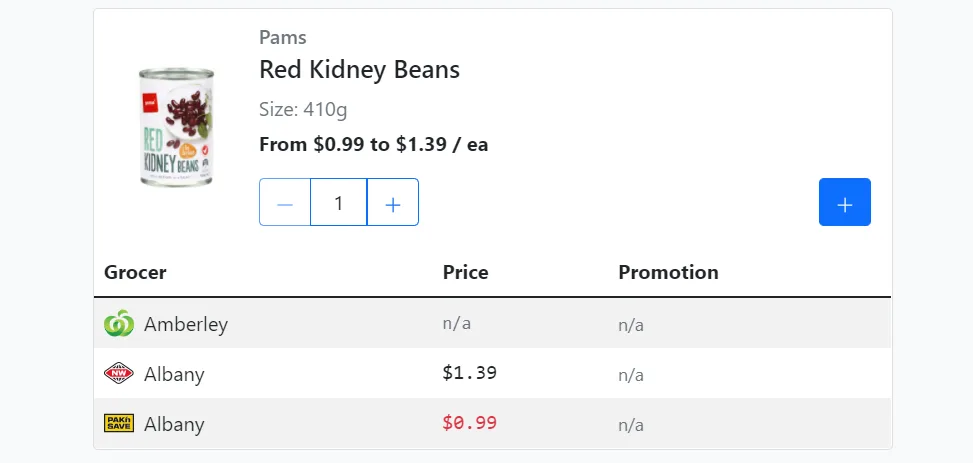973x463 pixels.
Task: Select the Grocer column header
Action: pyautogui.click(x=135, y=272)
